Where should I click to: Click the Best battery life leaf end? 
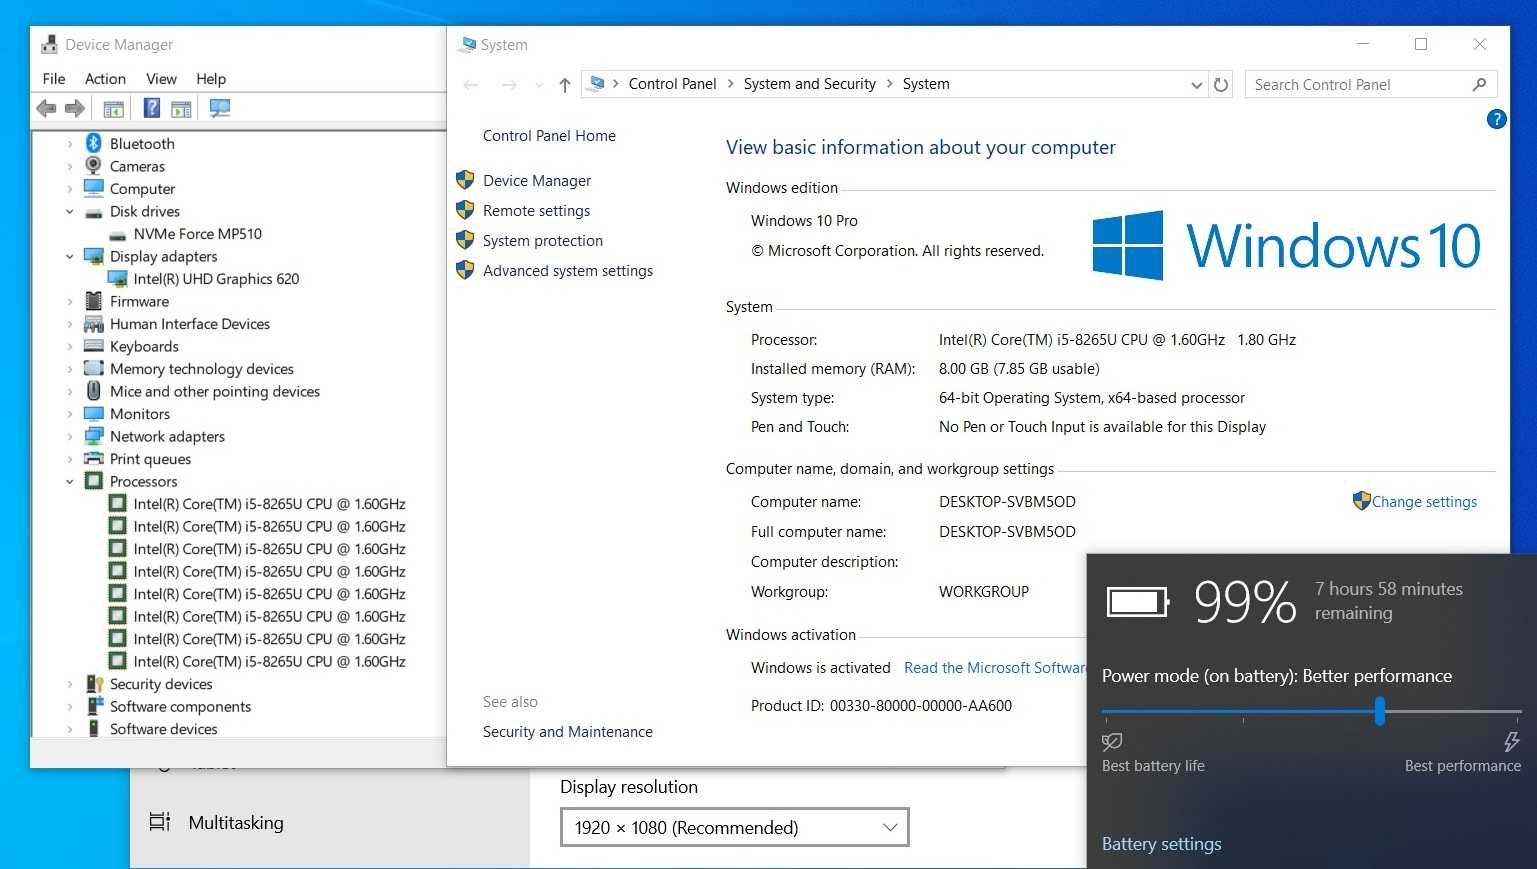click(x=1112, y=741)
